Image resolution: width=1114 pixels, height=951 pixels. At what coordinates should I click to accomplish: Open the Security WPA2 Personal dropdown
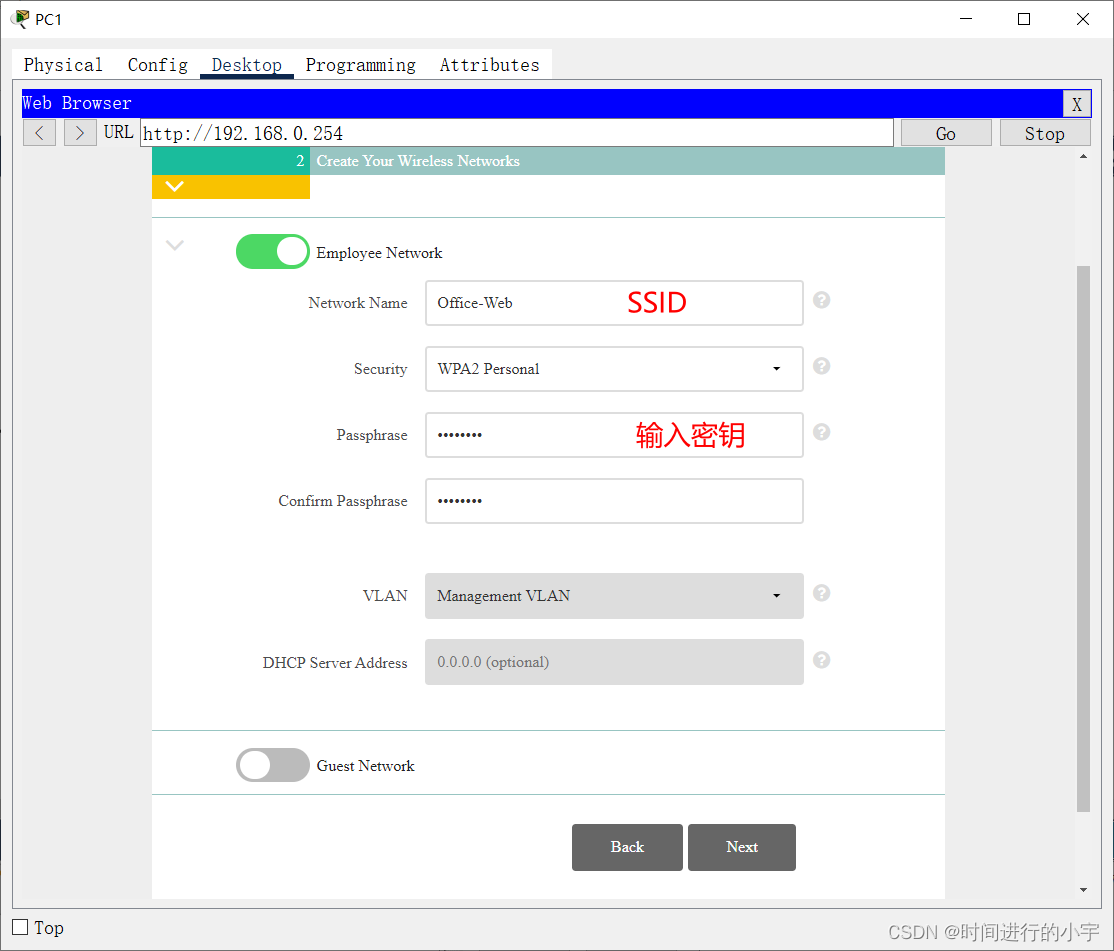[614, 369]
